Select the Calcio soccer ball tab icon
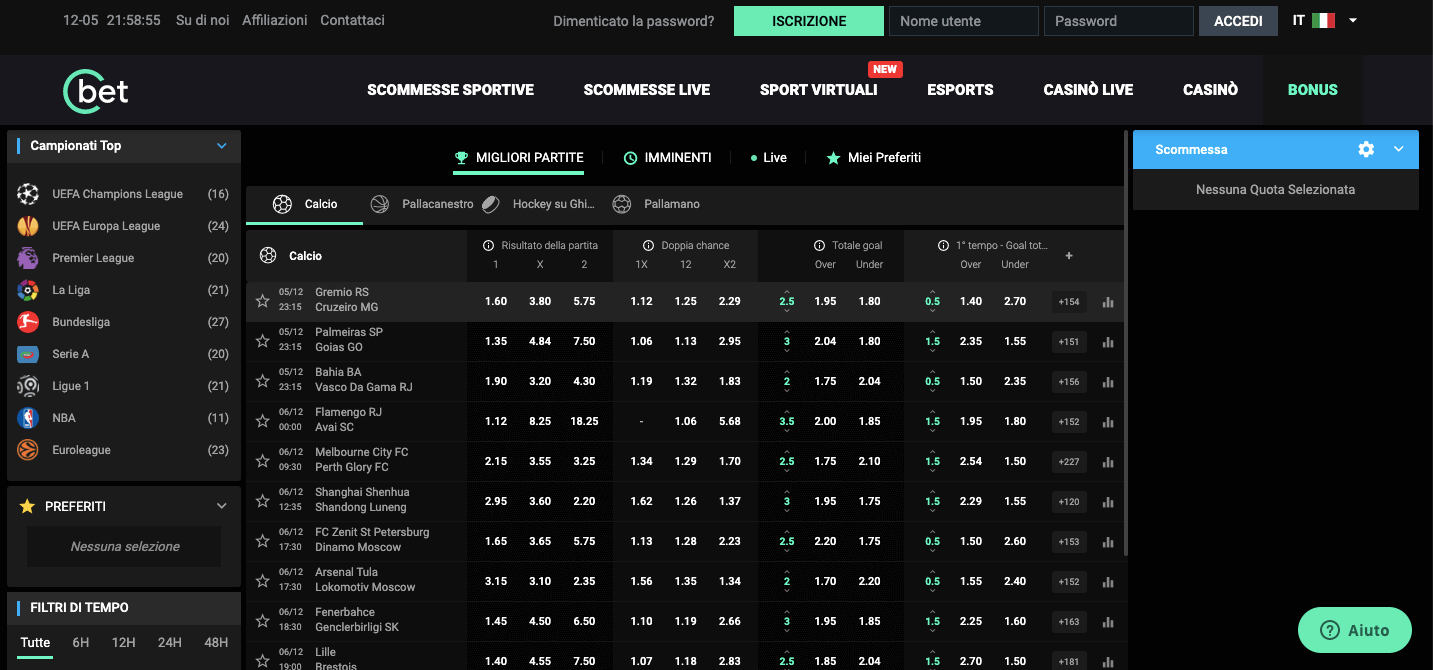This screenshot has width=1433, height=670. (280, 204)
